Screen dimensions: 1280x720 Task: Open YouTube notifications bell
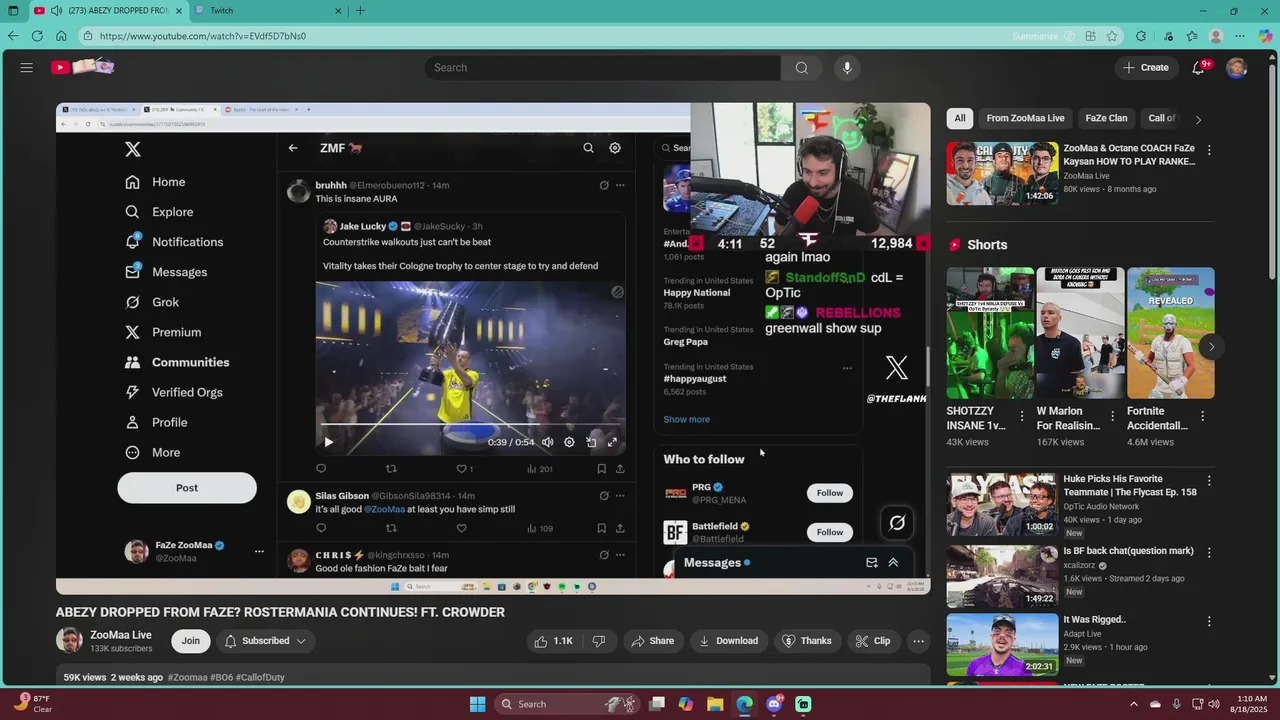(x=1199, y=67)
